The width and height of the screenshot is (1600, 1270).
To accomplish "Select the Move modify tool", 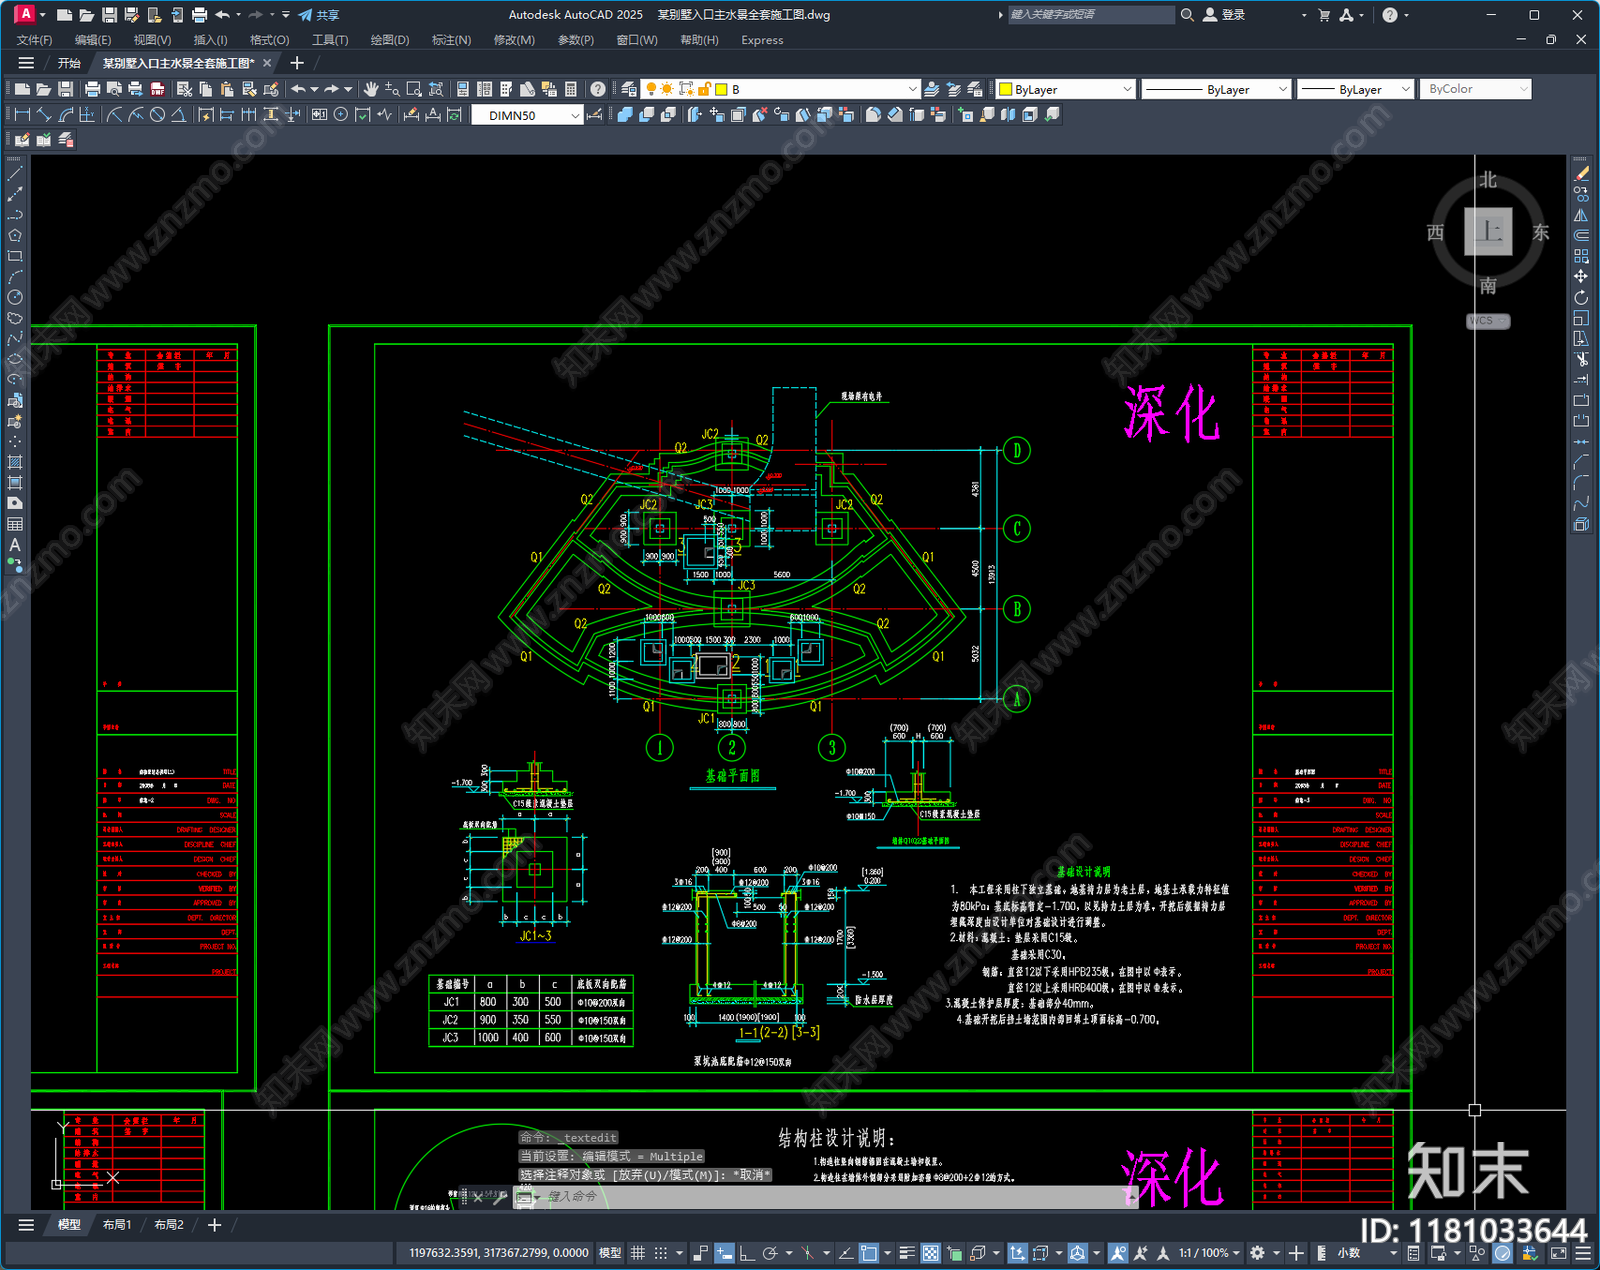I will point(1581,276).
